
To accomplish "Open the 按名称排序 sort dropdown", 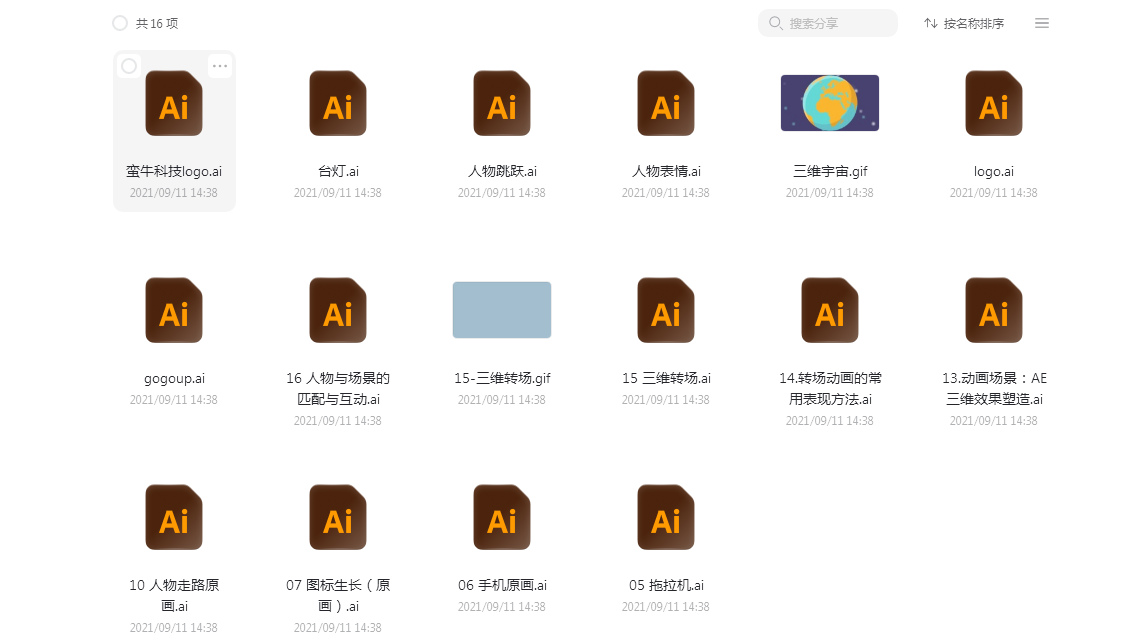I will (964, 23).
